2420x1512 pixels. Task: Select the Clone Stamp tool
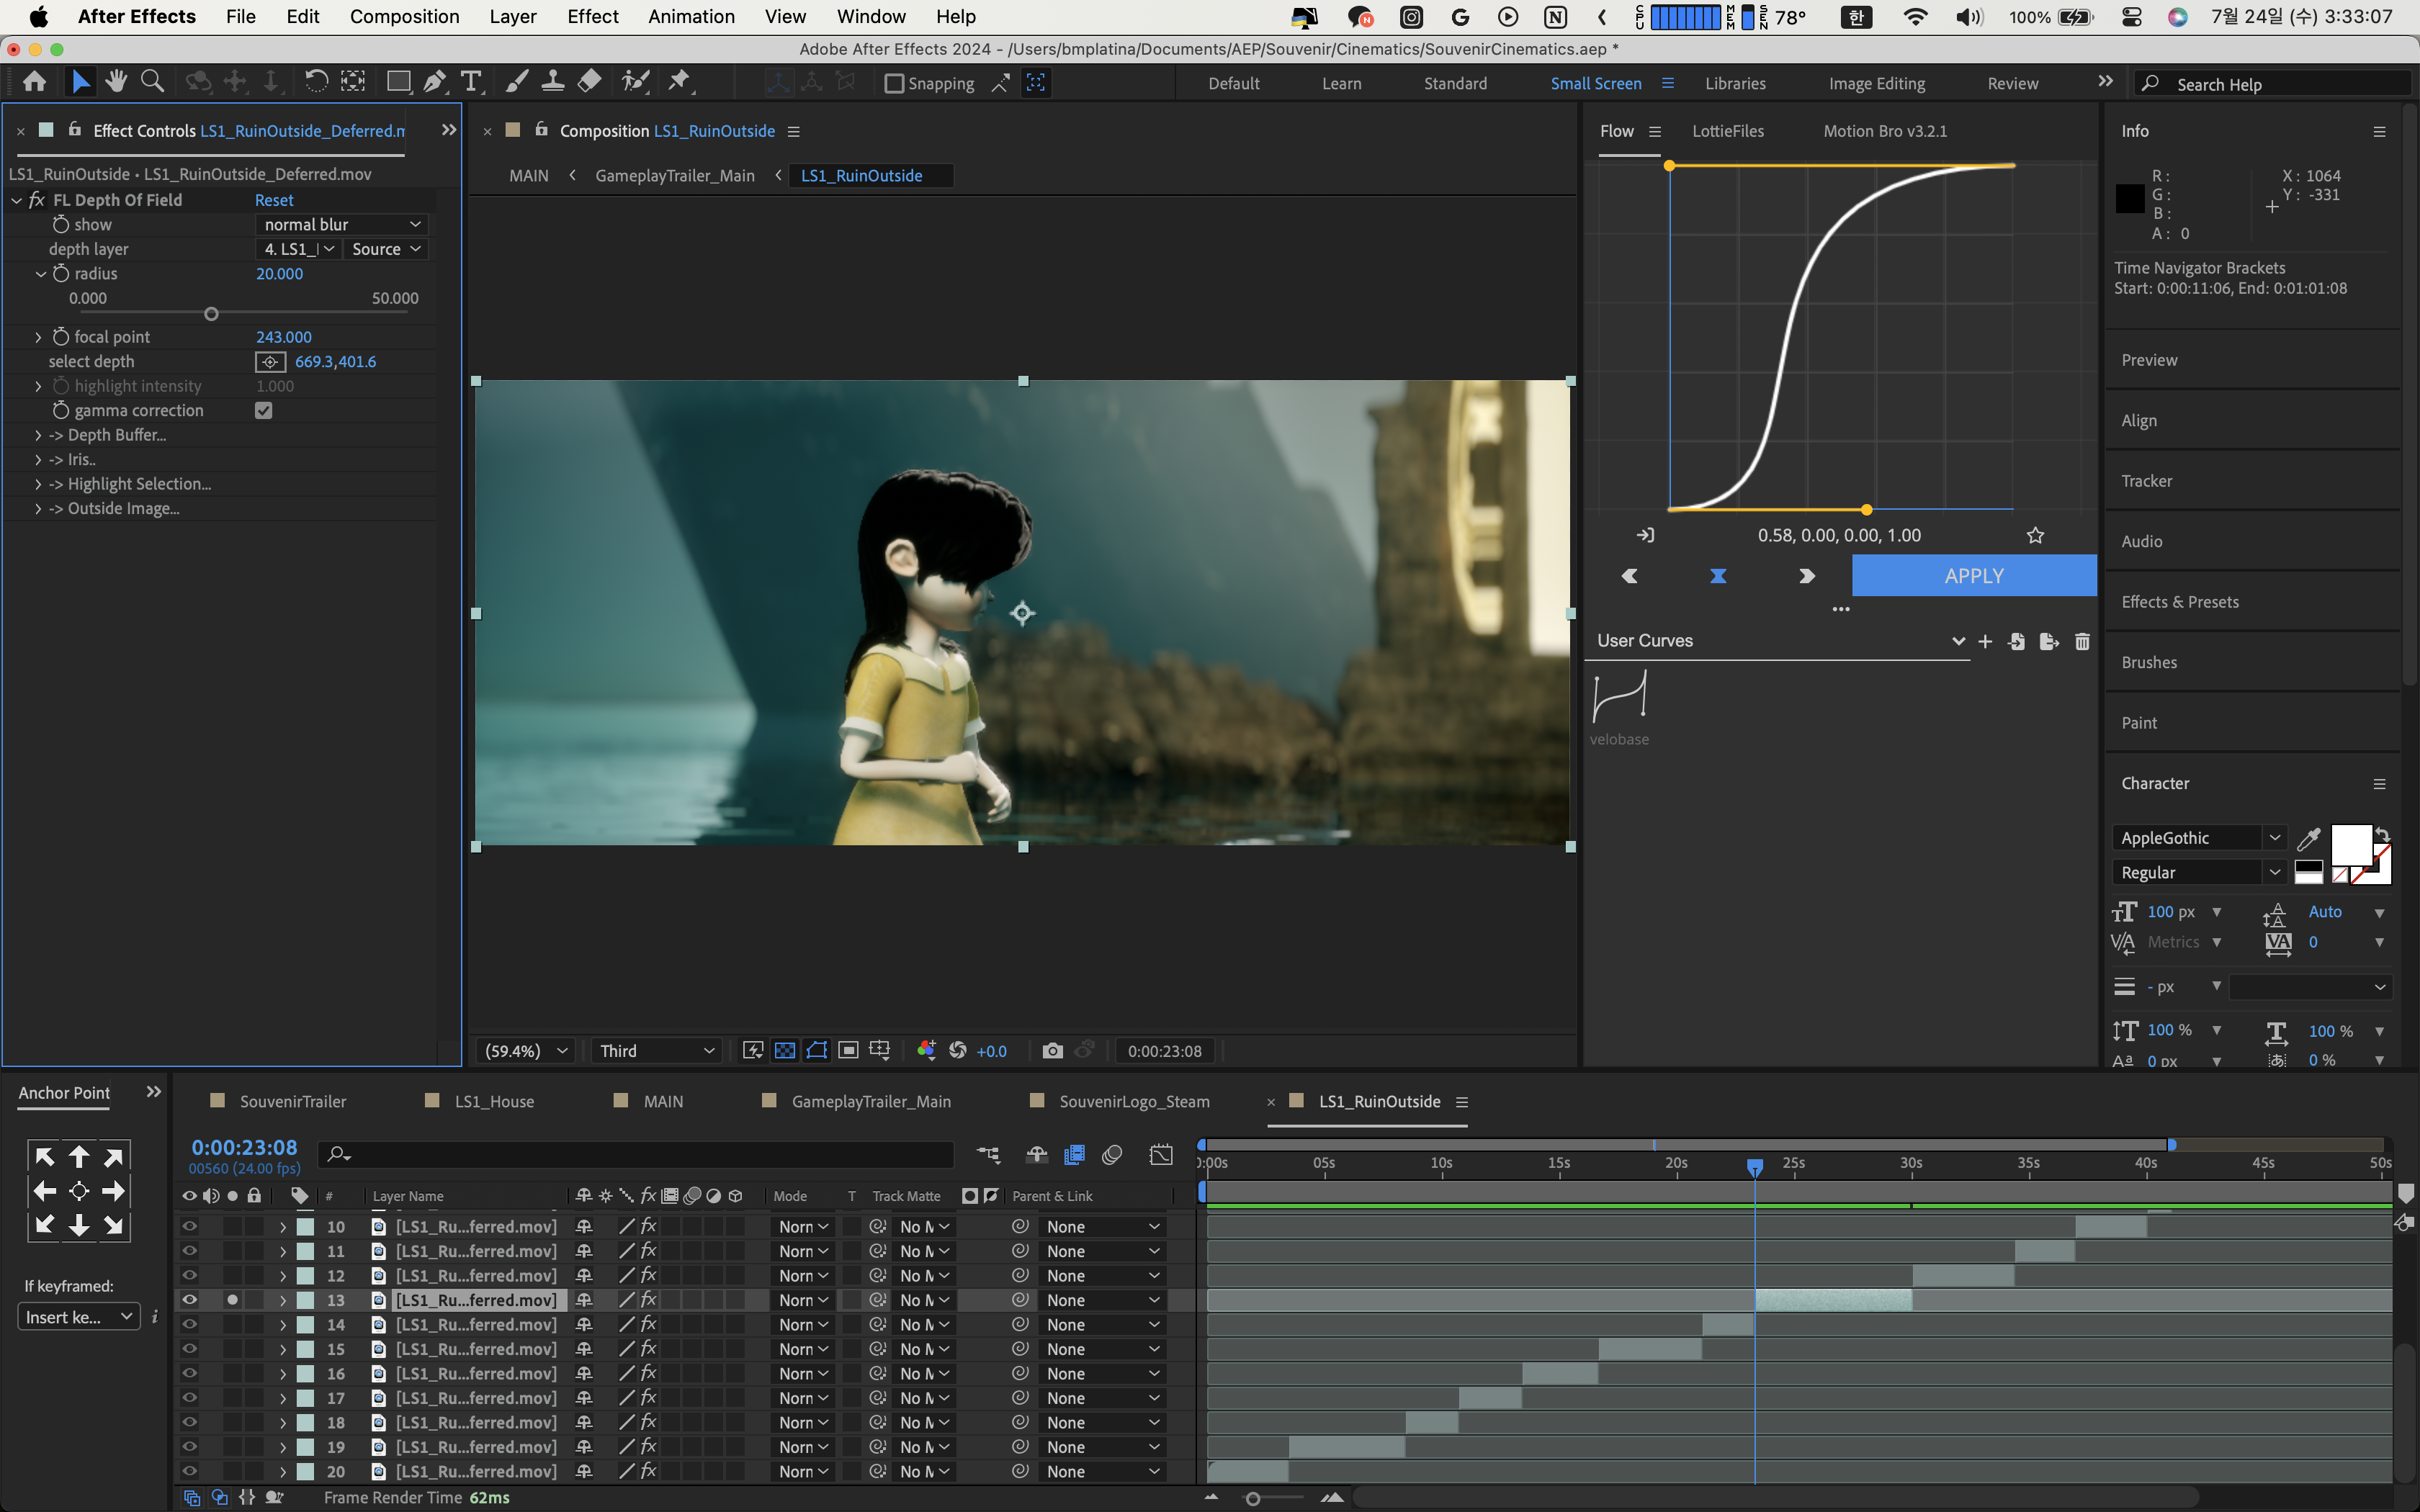[552, 82]
